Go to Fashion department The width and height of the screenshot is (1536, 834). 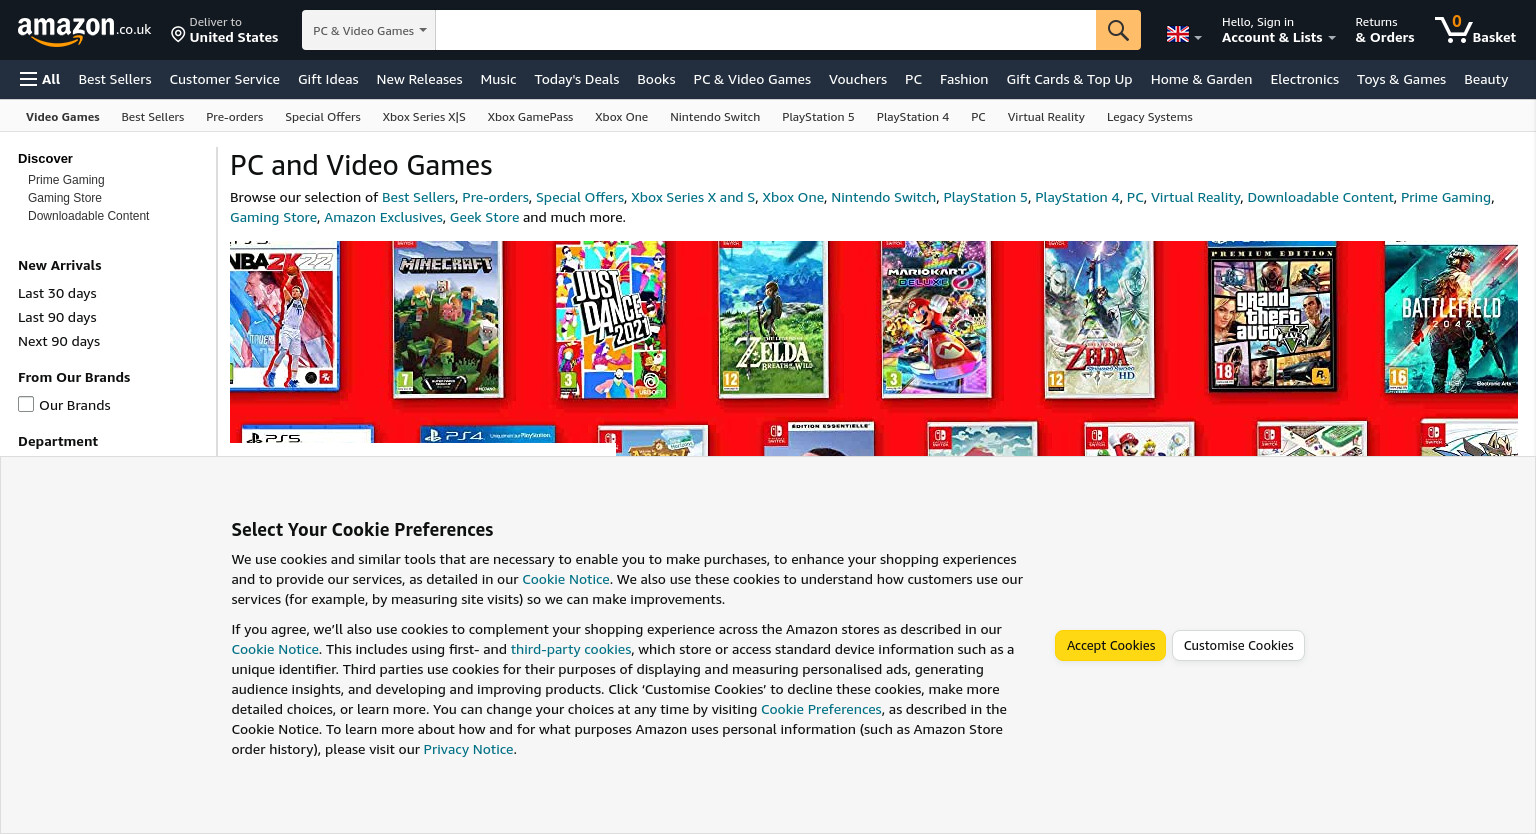[x=964, y=79]
